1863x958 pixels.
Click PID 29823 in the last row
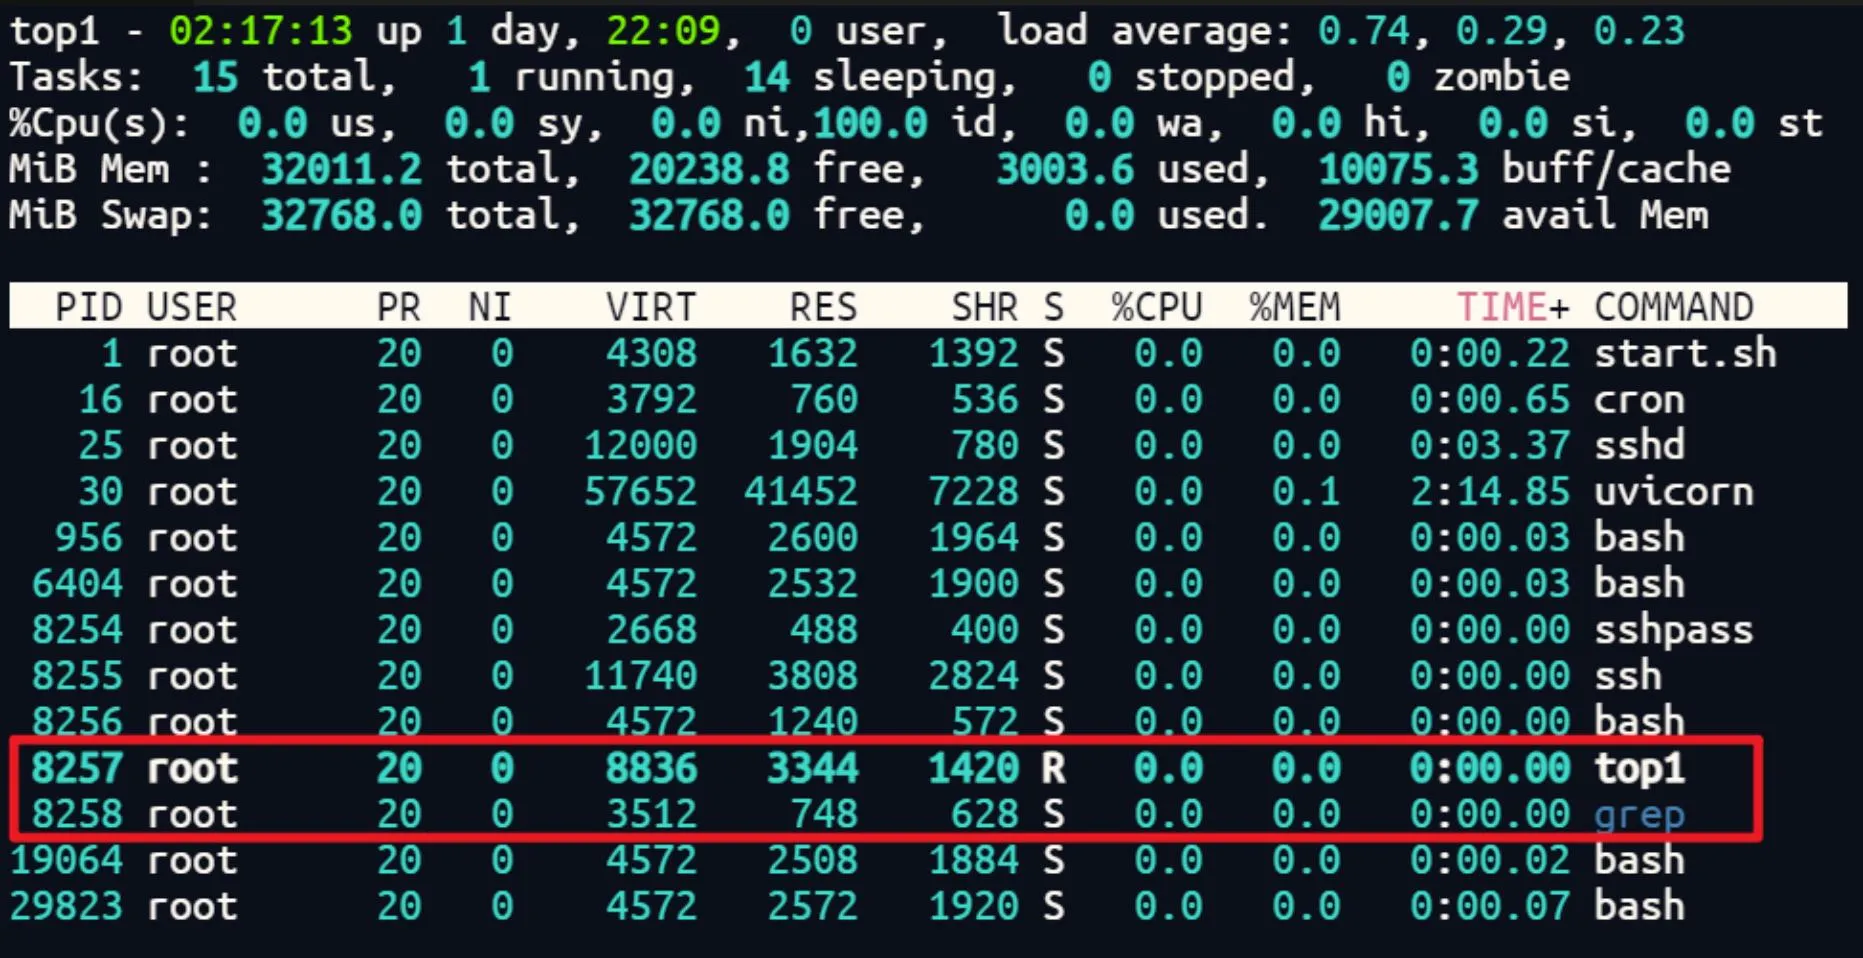(x=66, y=907)
